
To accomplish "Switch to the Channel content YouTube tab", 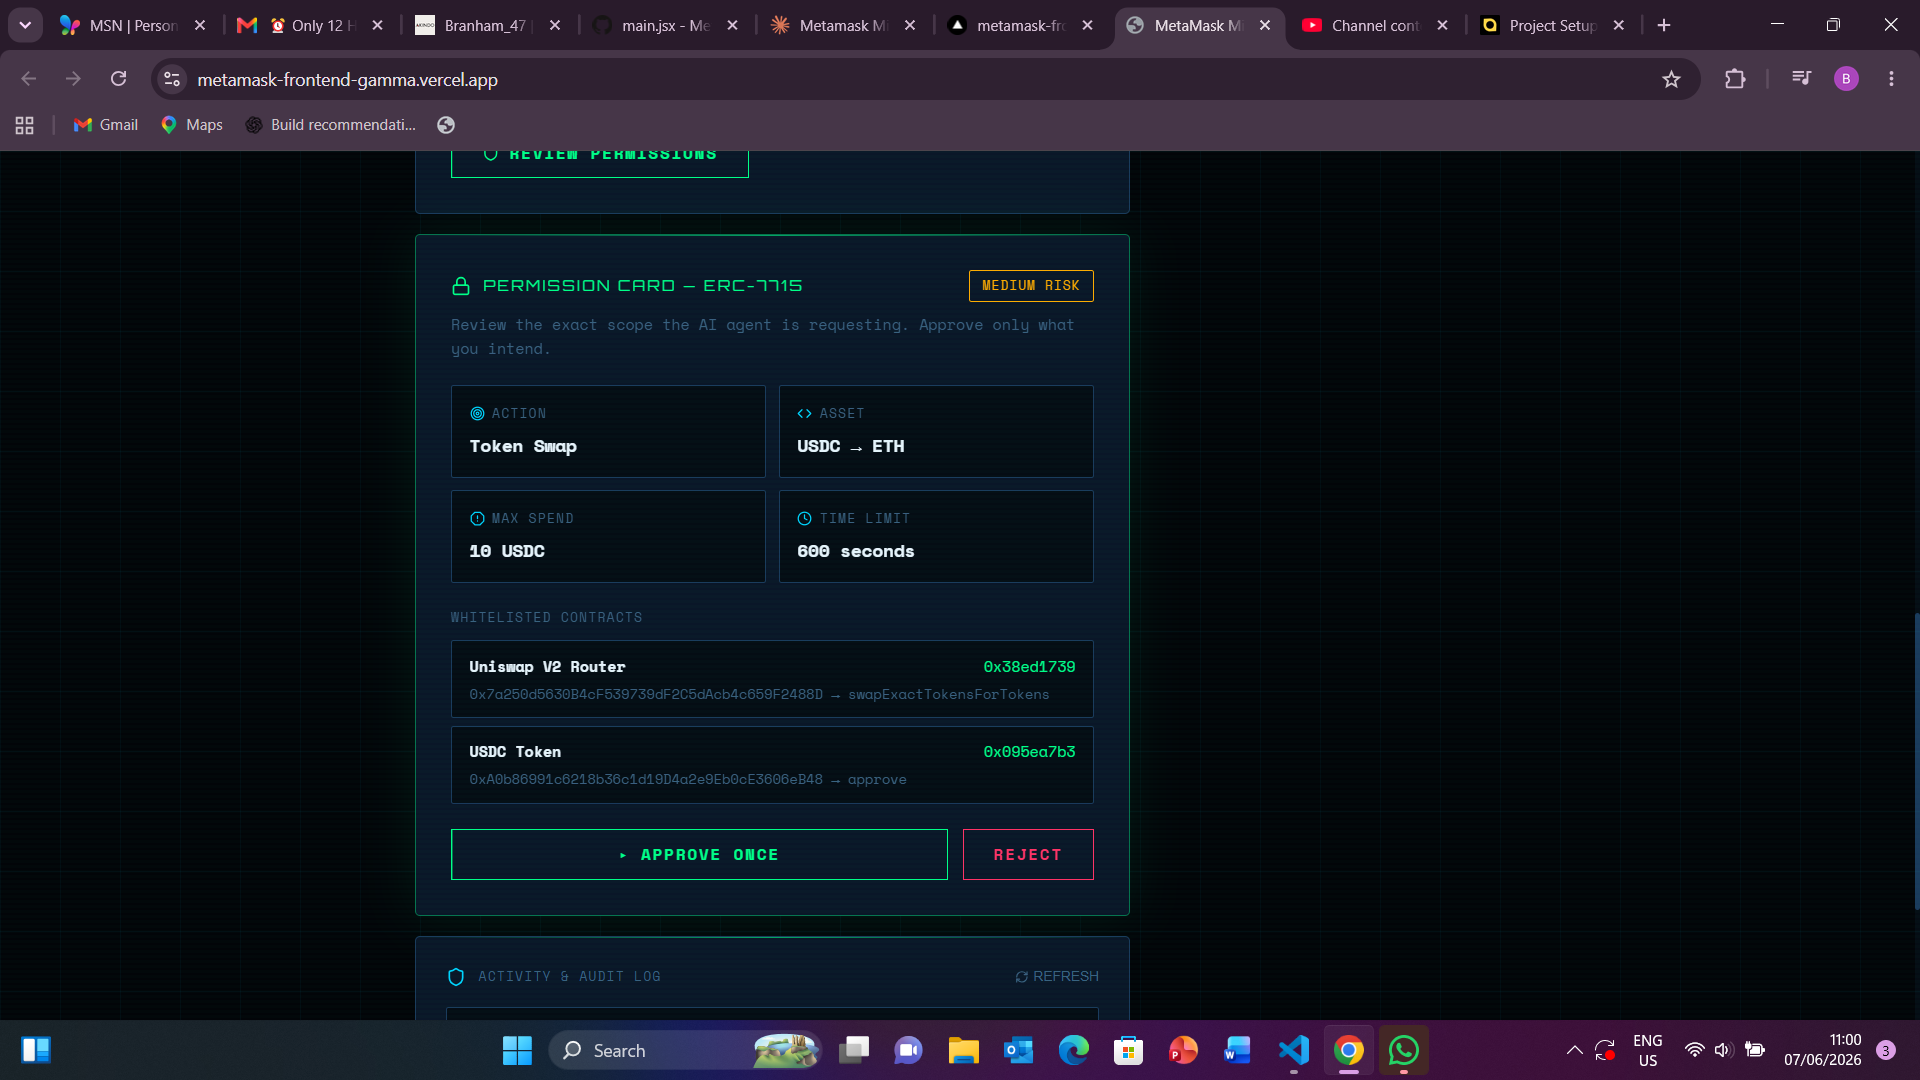I will 1375,26.
